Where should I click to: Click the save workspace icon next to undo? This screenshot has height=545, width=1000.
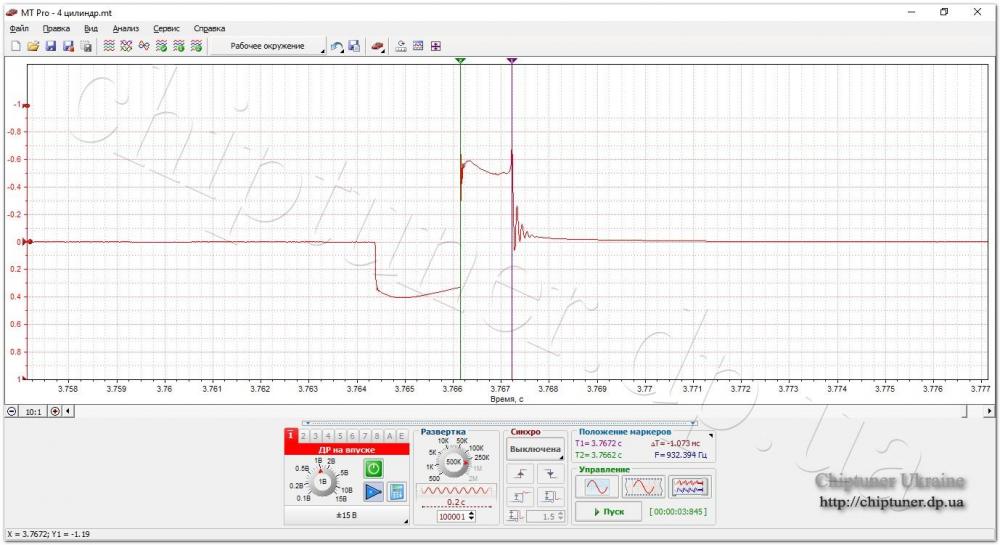click(355, 46)
